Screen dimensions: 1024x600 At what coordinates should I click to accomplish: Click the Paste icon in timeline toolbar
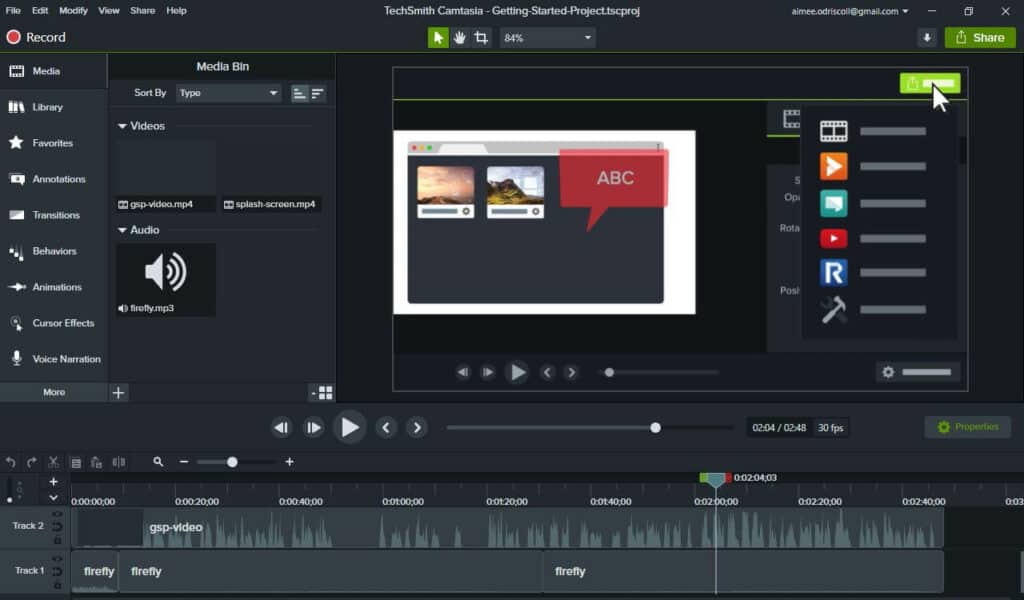pos(97,462)
